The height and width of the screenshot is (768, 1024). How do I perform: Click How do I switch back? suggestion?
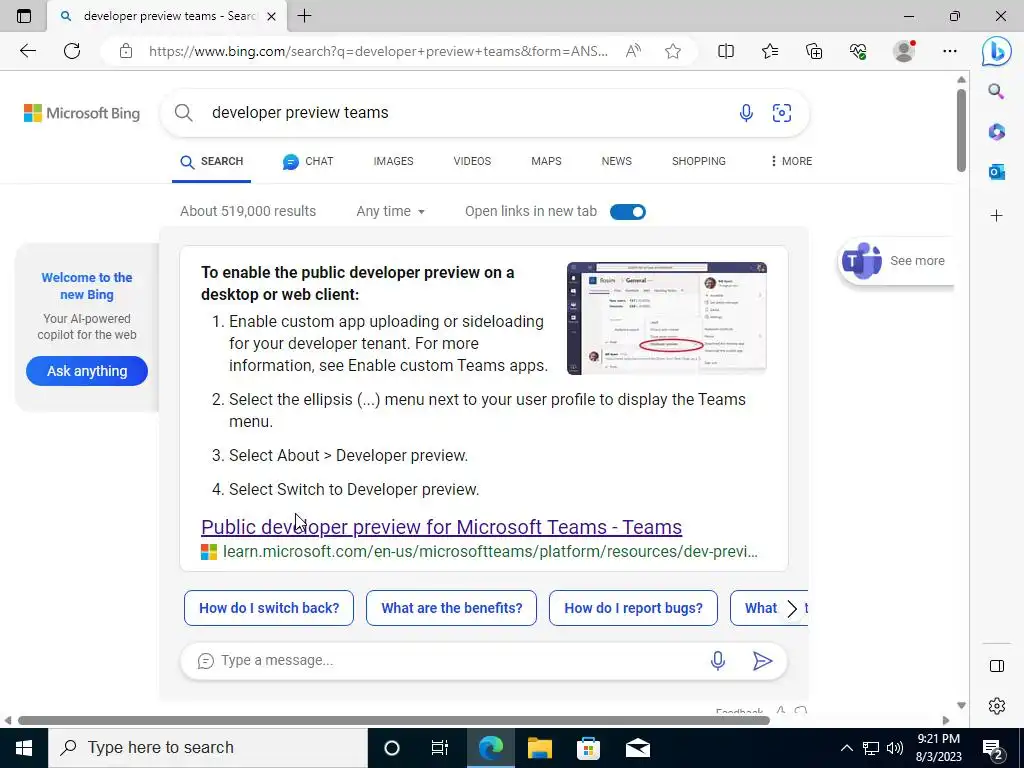[269, 608]
